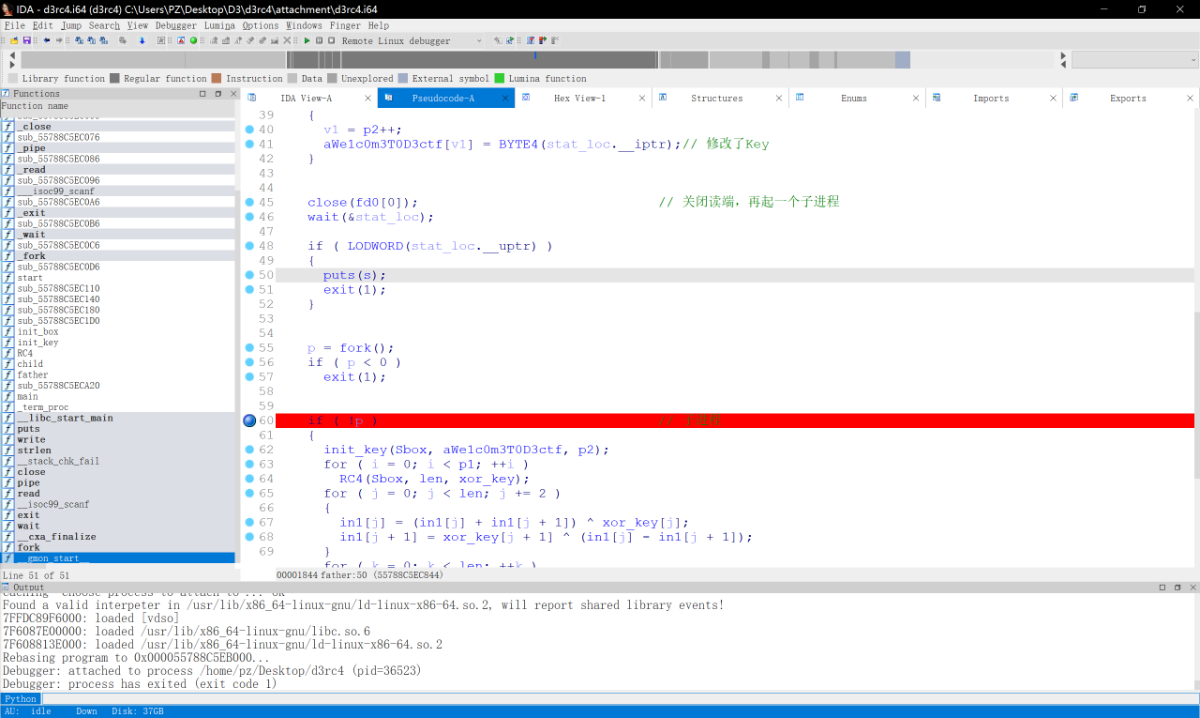Open the Finger menu
The image size is (1200, 718).
[x=346, y=25]
